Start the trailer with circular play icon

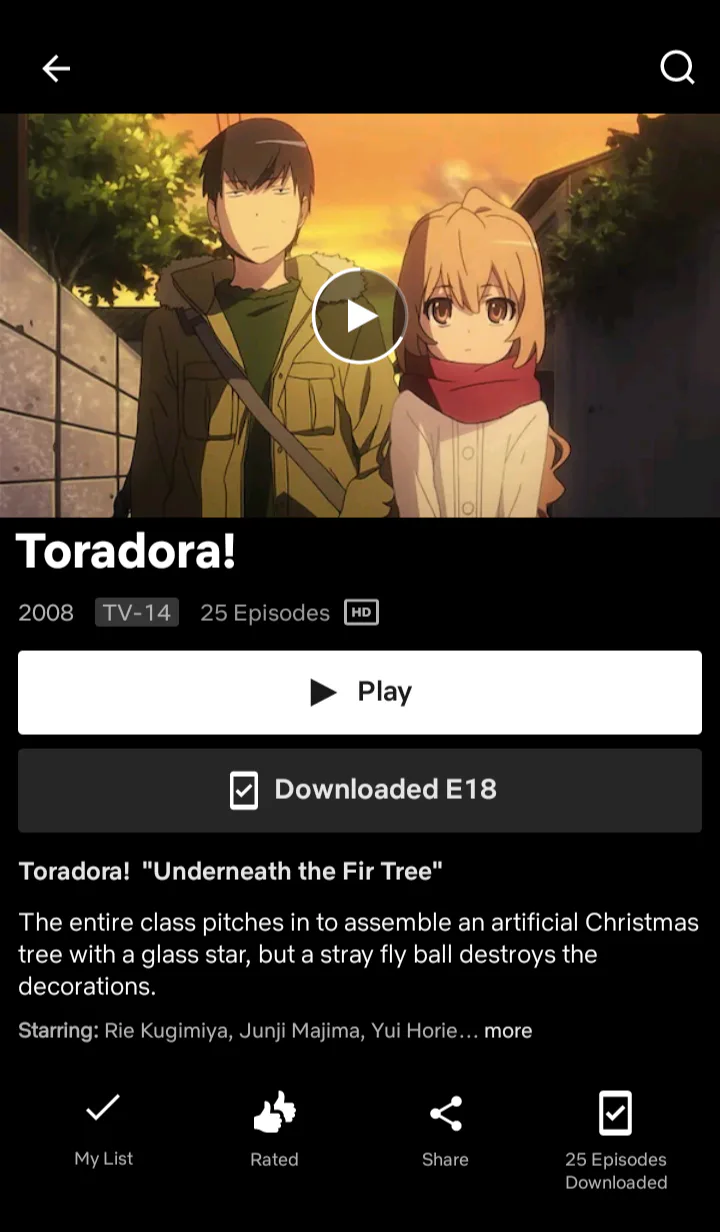(x=360, y=316)
